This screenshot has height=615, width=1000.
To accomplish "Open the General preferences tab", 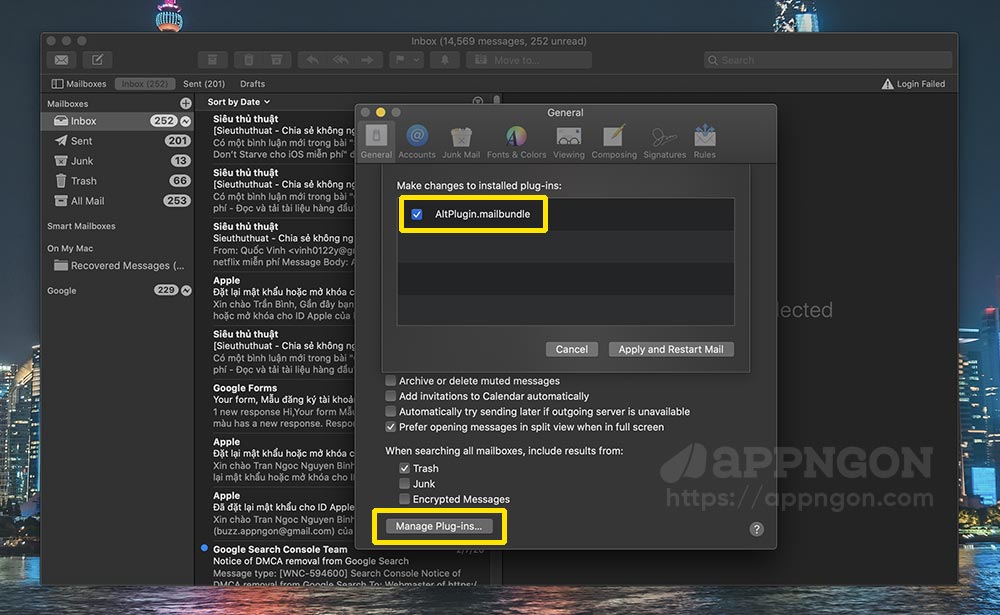I will coord(376,142).
